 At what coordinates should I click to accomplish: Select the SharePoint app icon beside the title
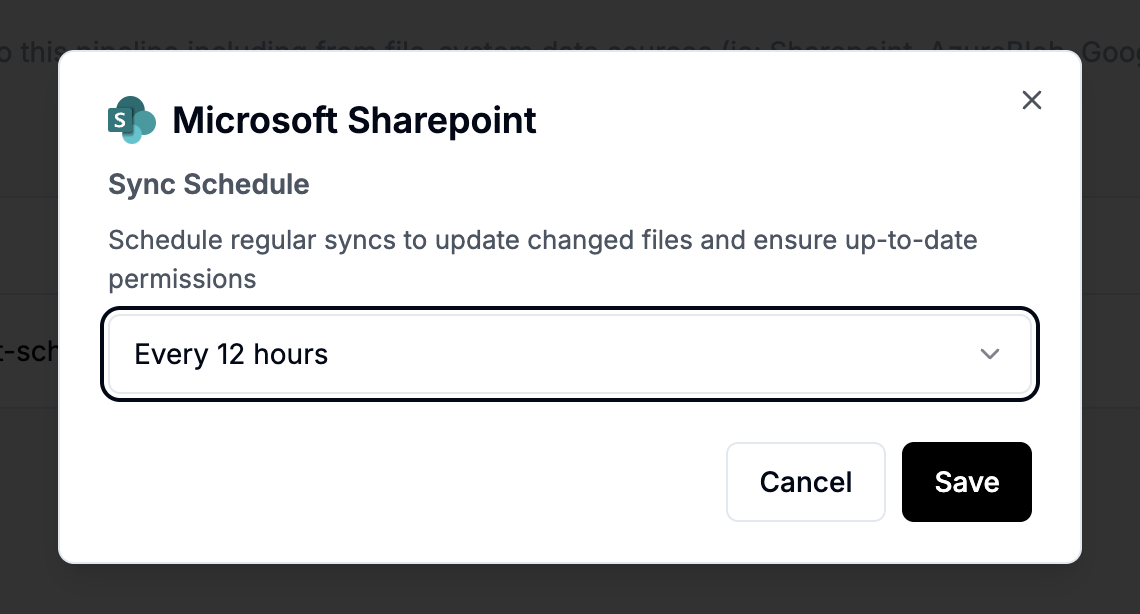point(130,119)
